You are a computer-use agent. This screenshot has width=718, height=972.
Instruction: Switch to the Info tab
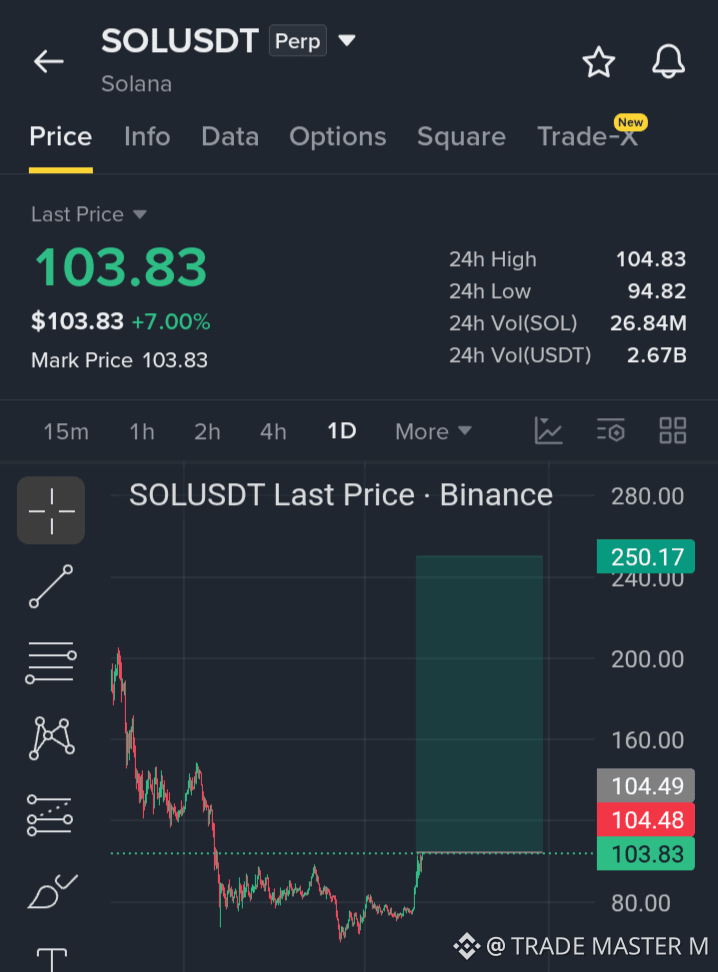tap(147, 136)
